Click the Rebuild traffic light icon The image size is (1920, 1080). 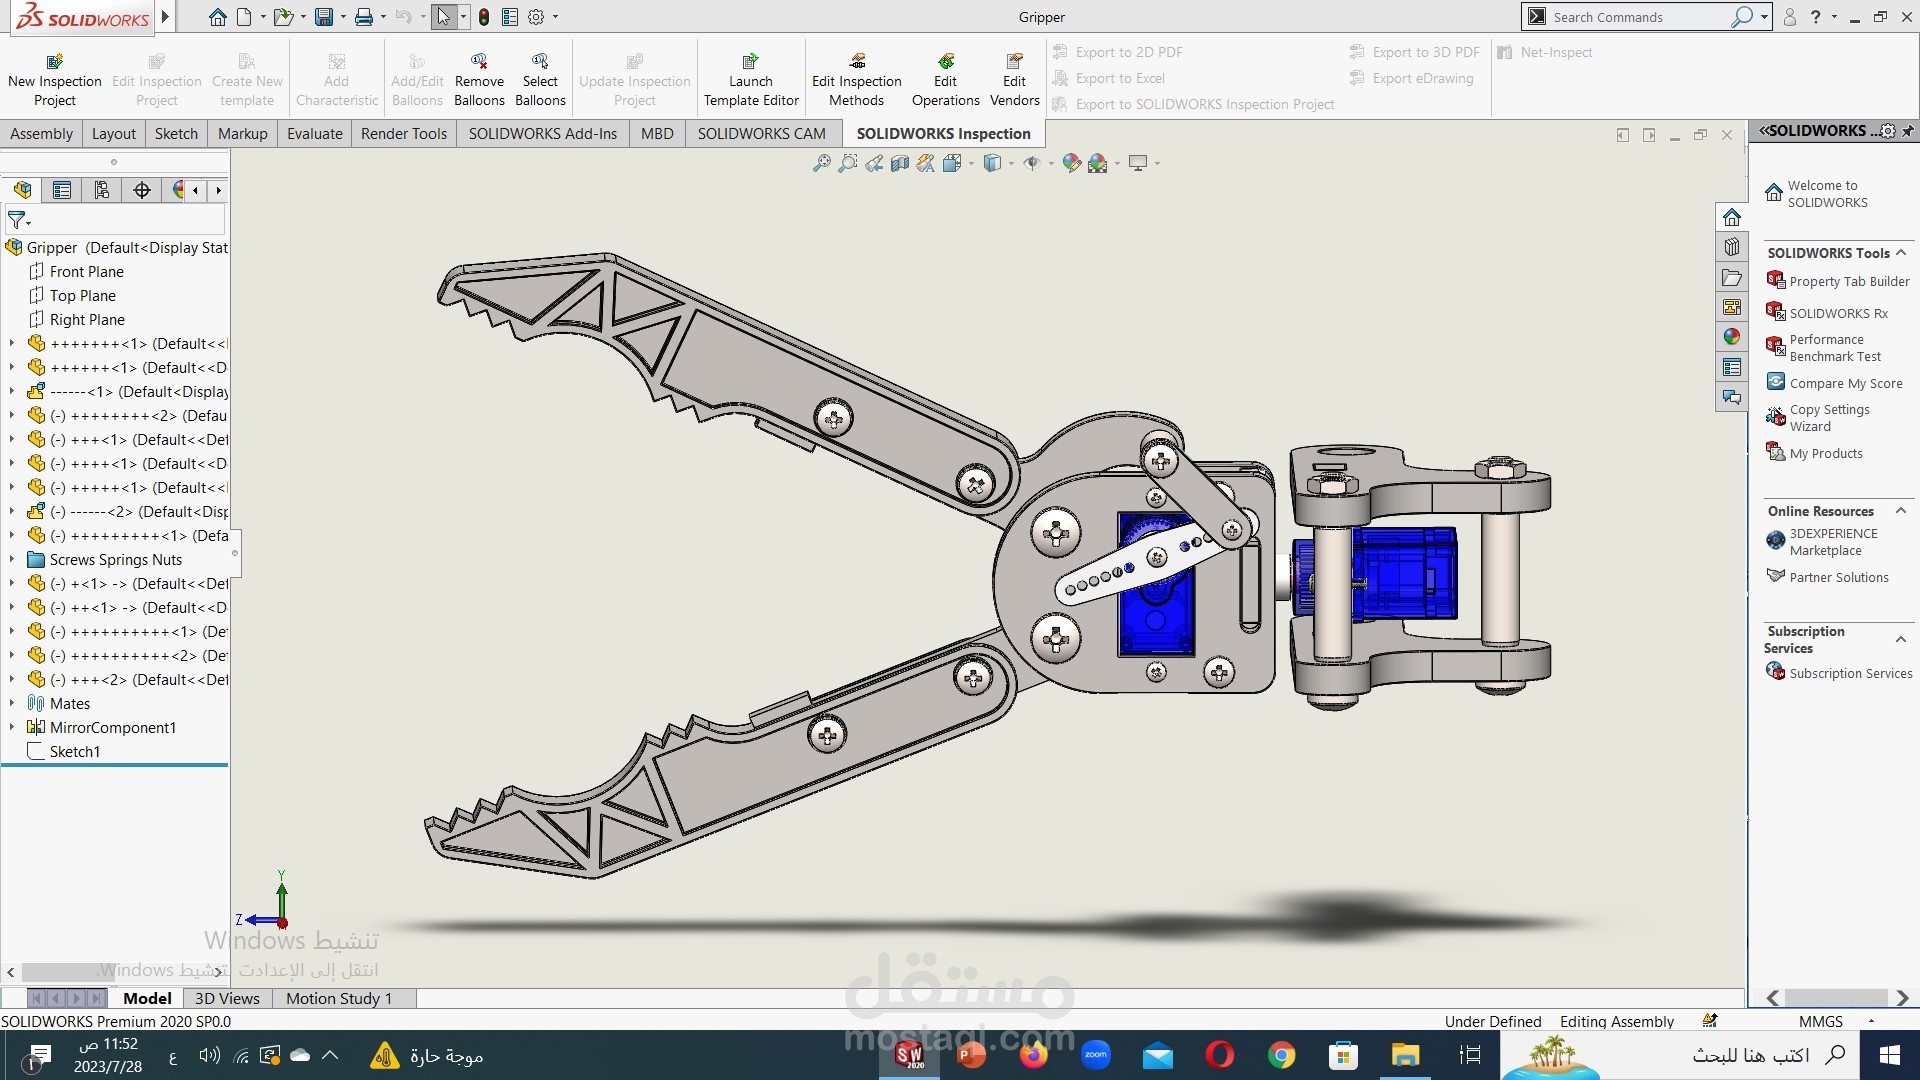click(x=484, y=17)
